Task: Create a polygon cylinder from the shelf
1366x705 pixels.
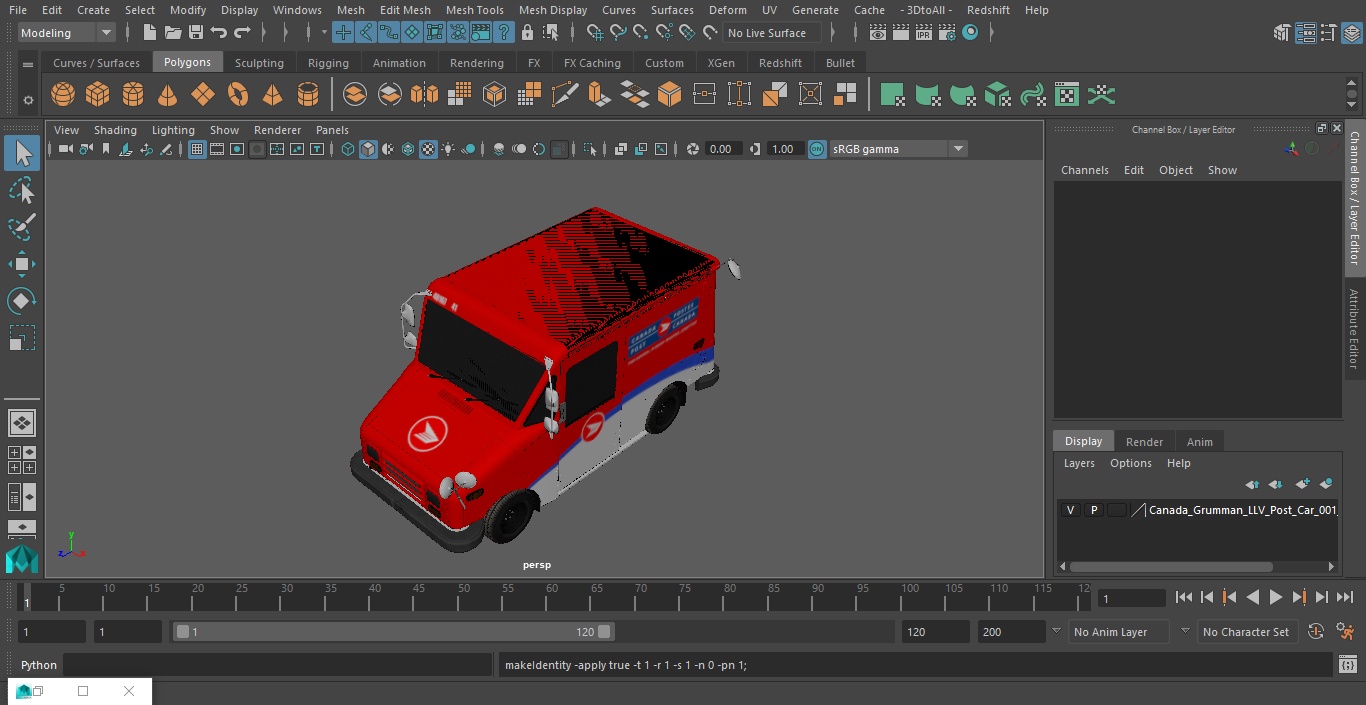Action: [x=133, y=95]
